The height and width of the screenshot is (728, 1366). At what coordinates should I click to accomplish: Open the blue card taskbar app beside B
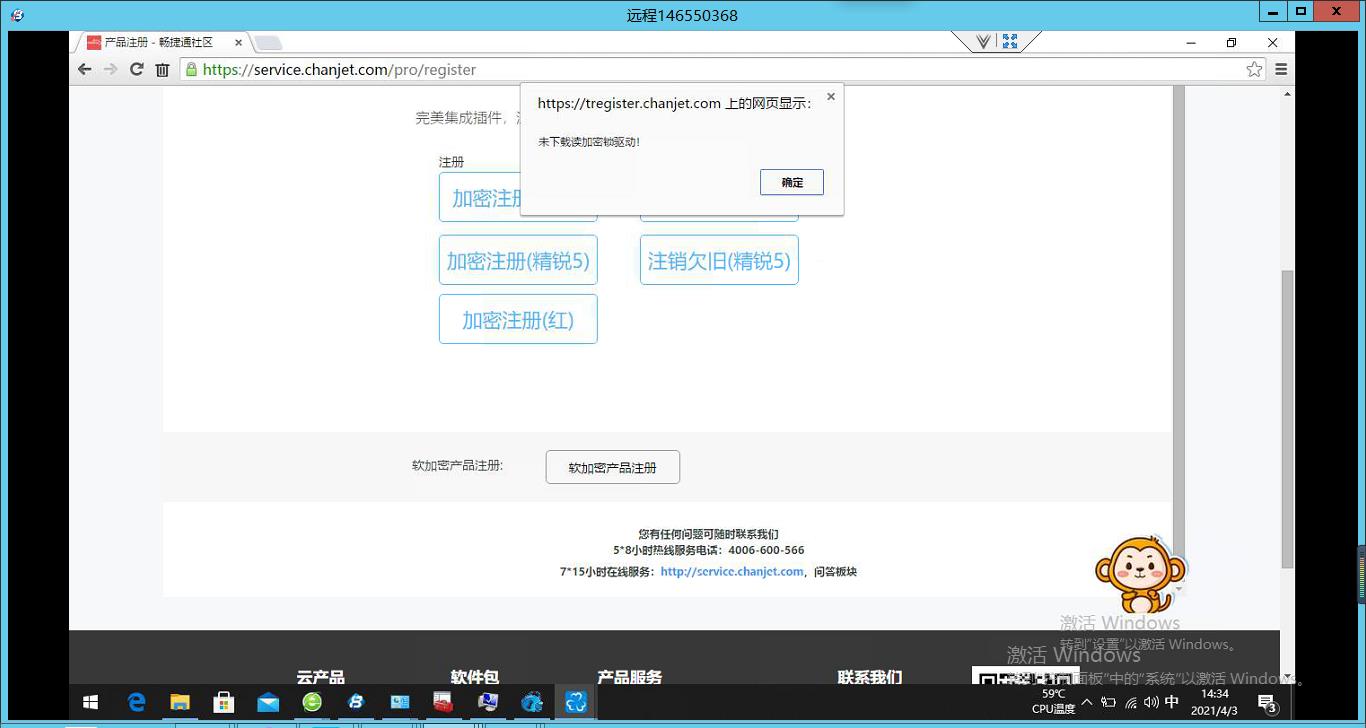pyautogui.click(x=400, y=703)
